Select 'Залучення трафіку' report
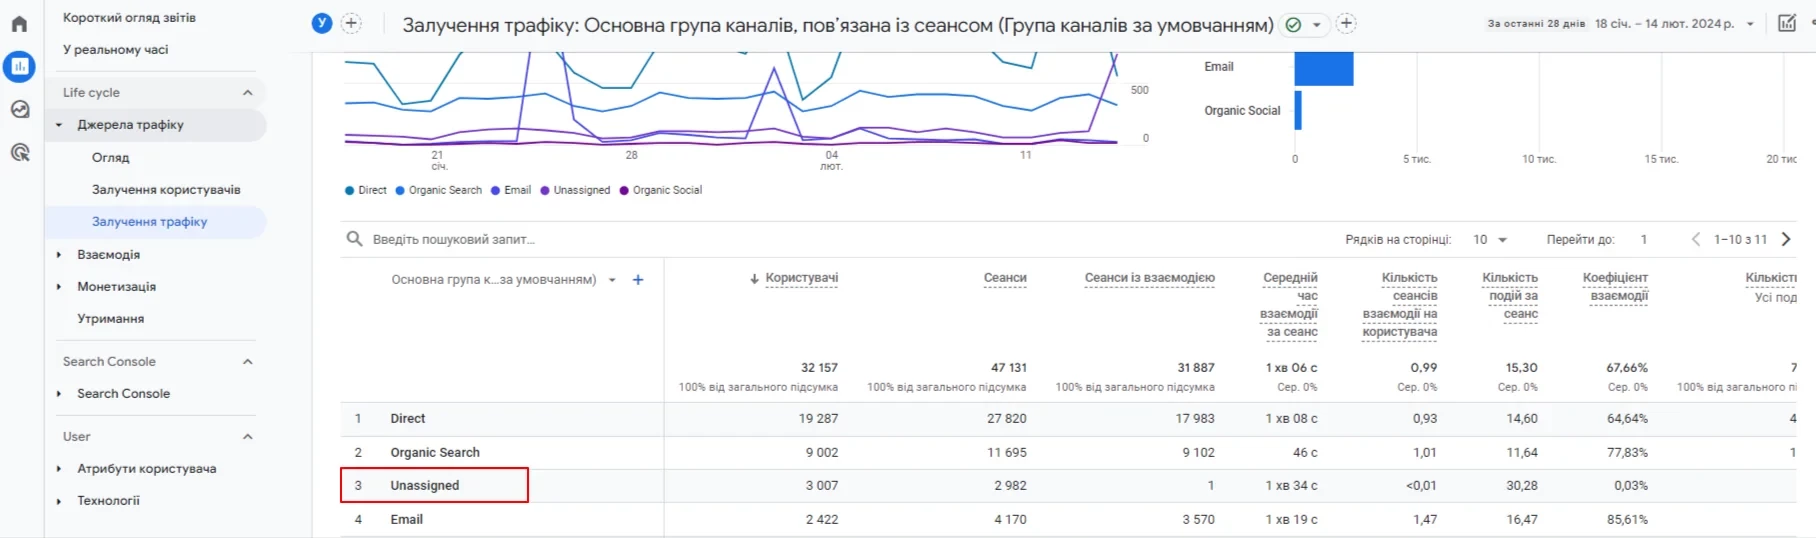The image size is (1816, 538). [149, 222]
